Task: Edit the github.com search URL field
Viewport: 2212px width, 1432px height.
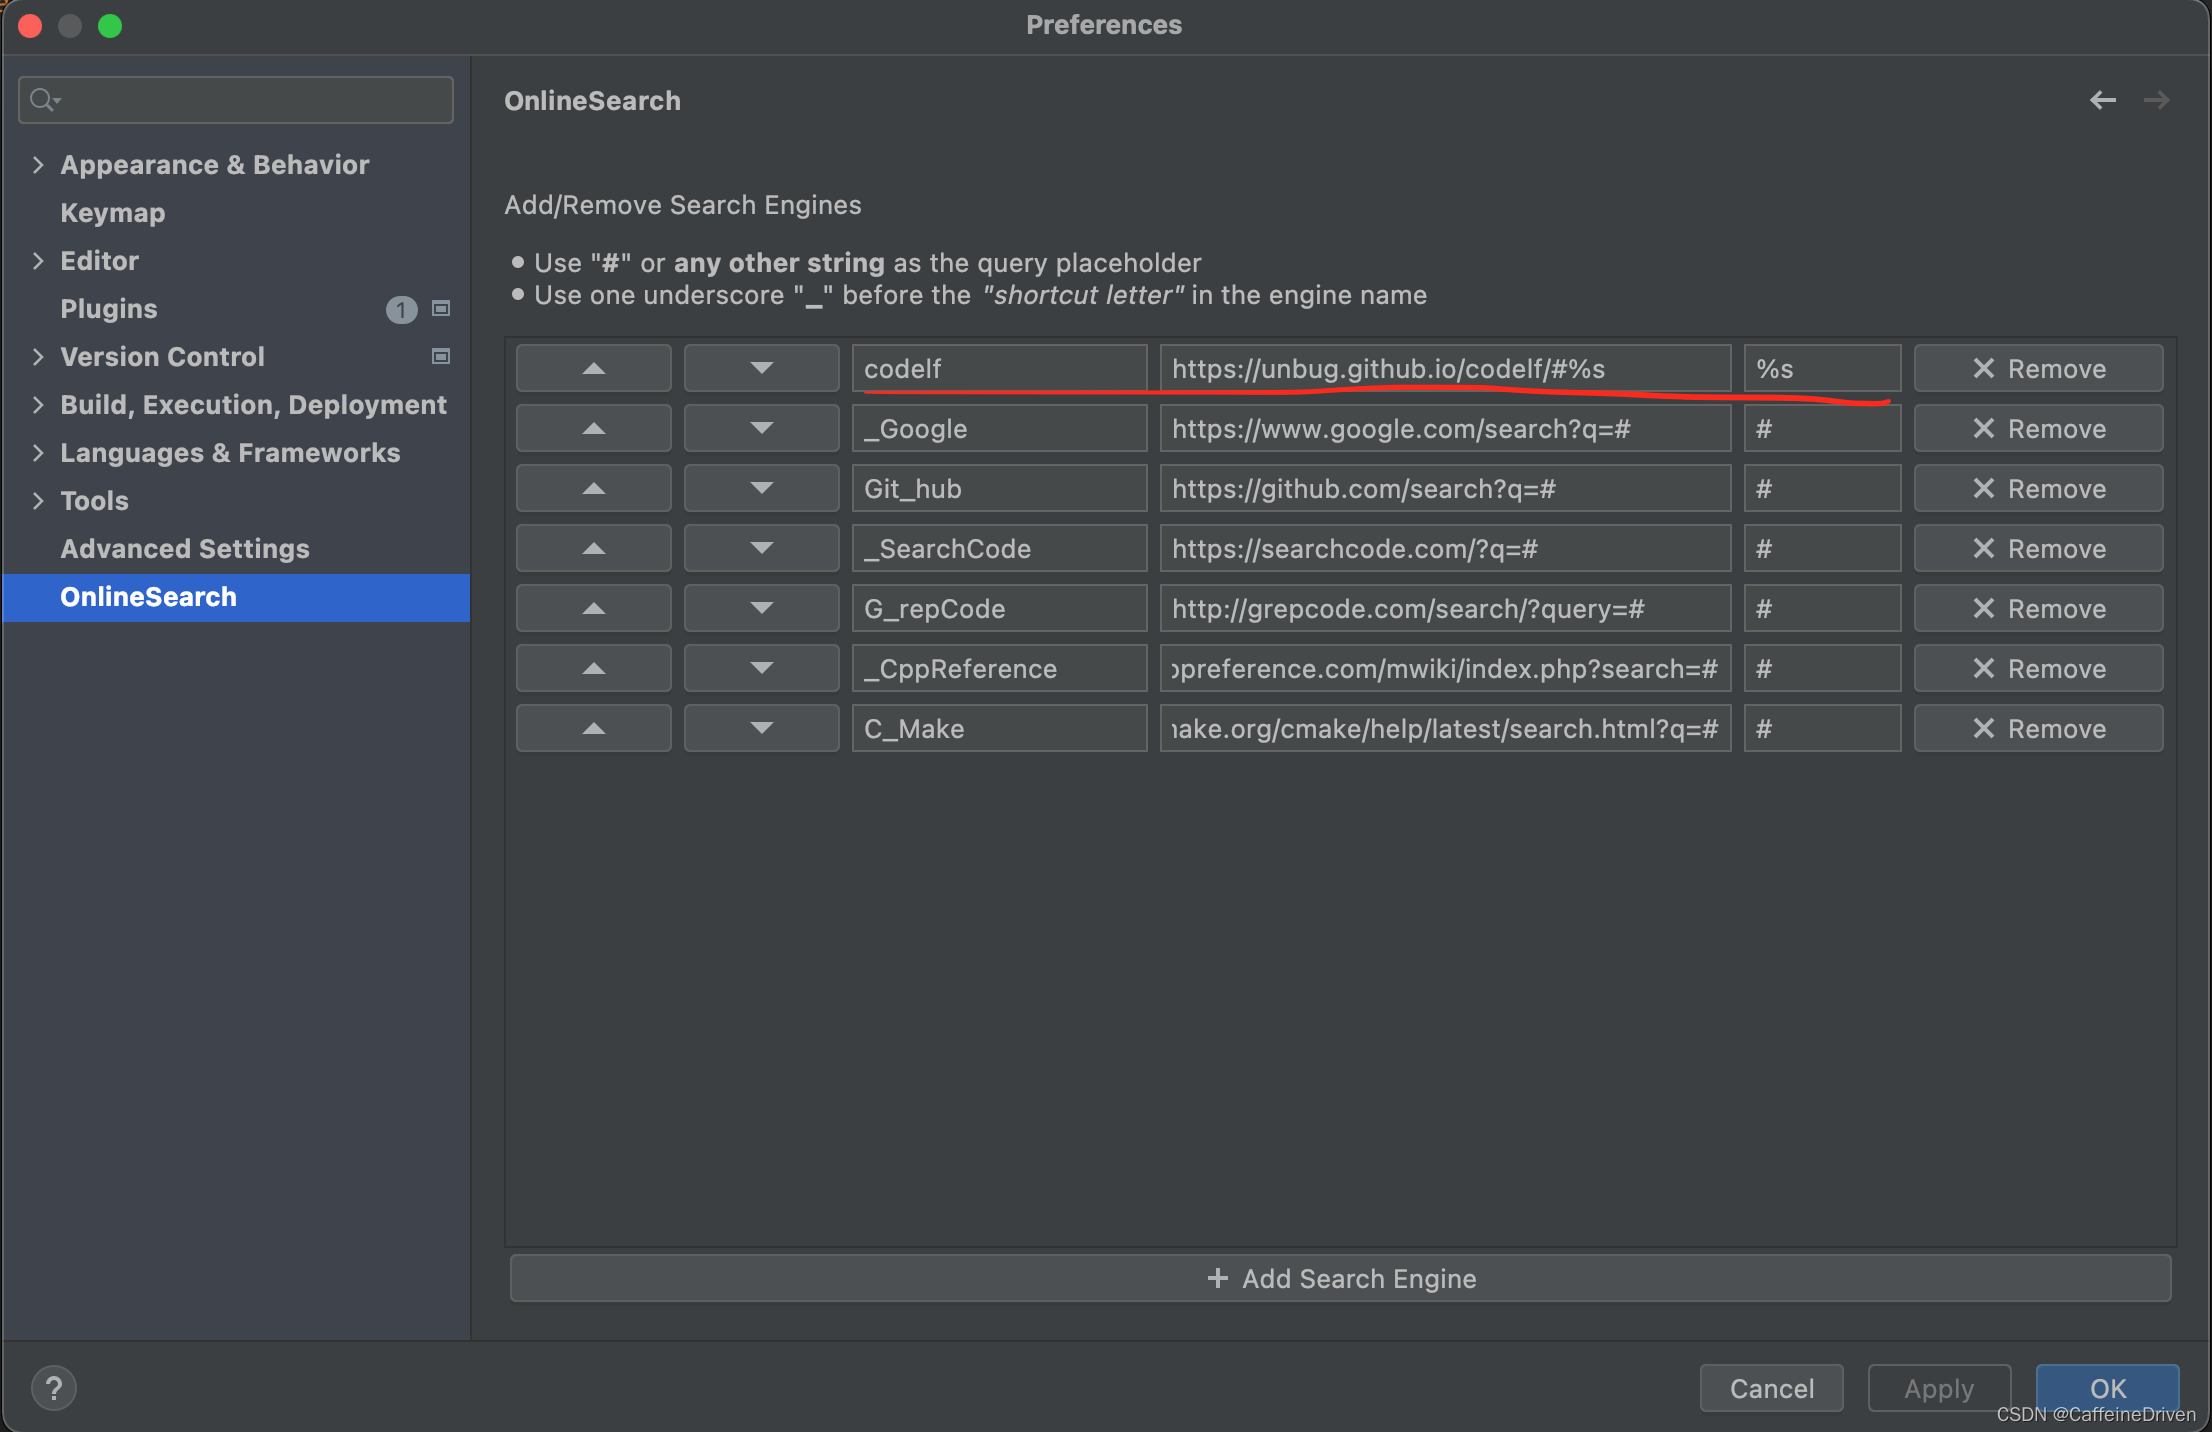Action: (1445, 488)
